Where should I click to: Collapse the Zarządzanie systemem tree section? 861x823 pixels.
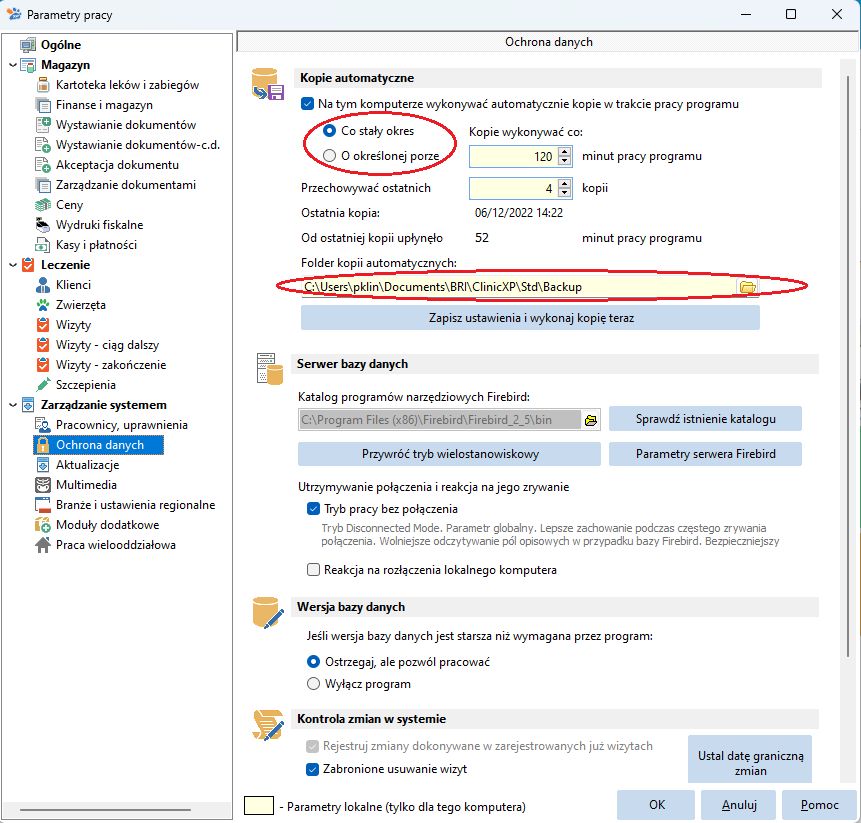pyautogui.click(x=13, y=405)
